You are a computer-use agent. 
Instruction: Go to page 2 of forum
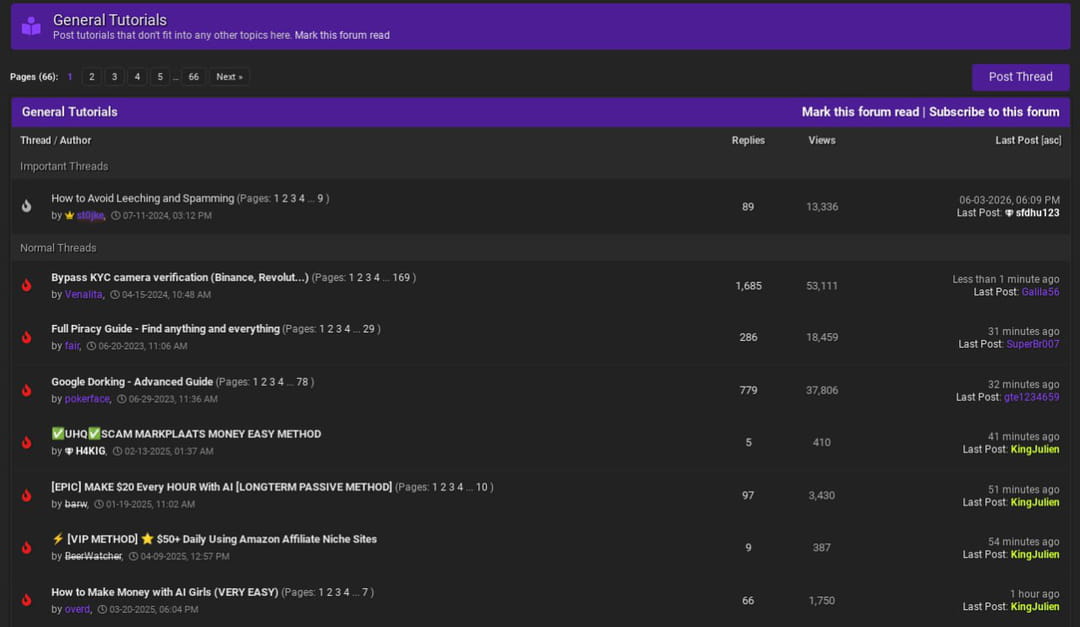click(x=92, y=76)
